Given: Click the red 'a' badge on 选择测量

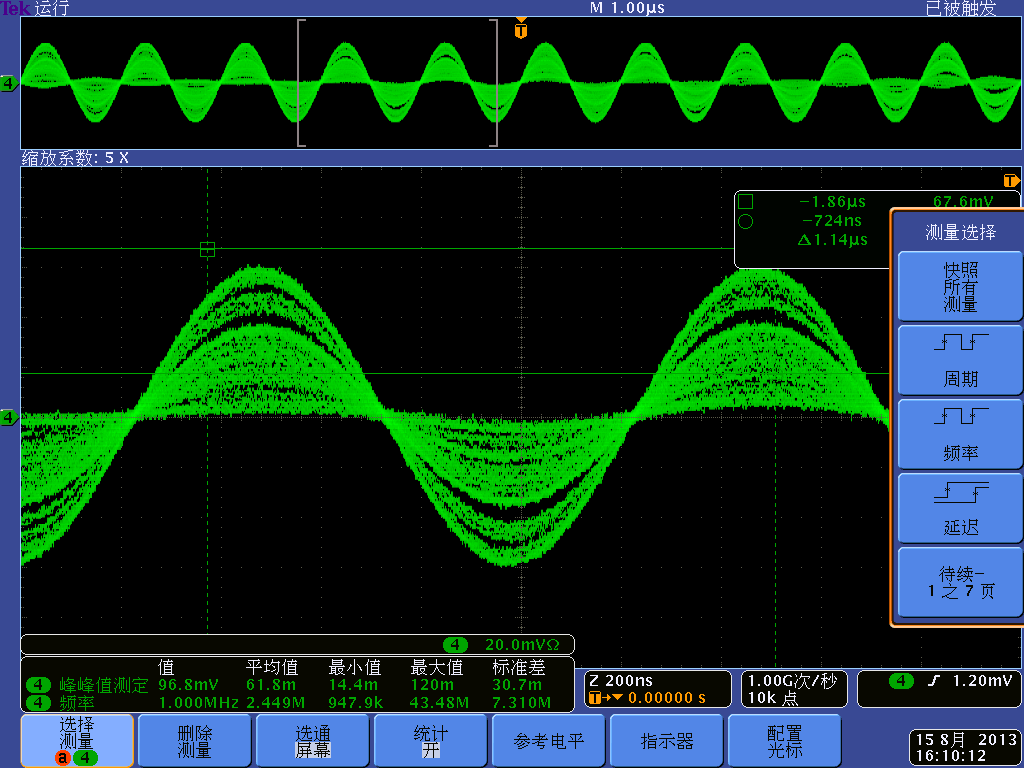Looking at the screenshot, I should tap(63, 758).
